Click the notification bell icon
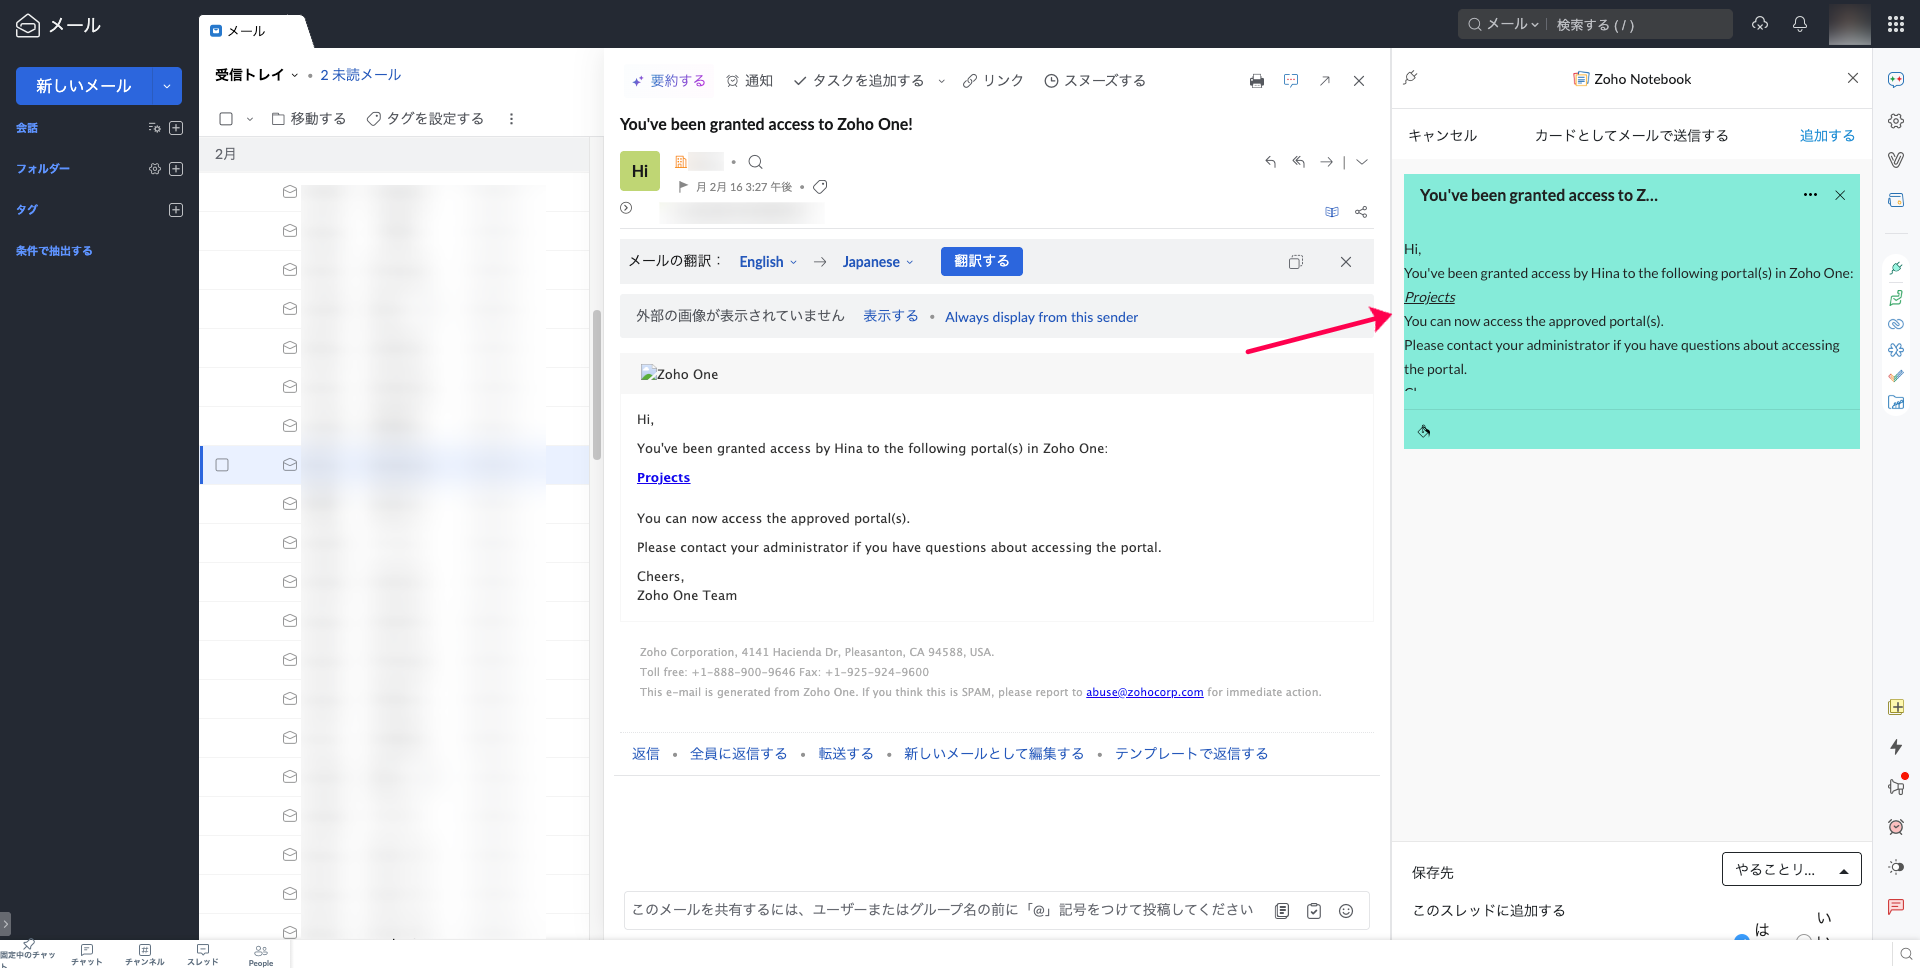 pos(1799,24)
